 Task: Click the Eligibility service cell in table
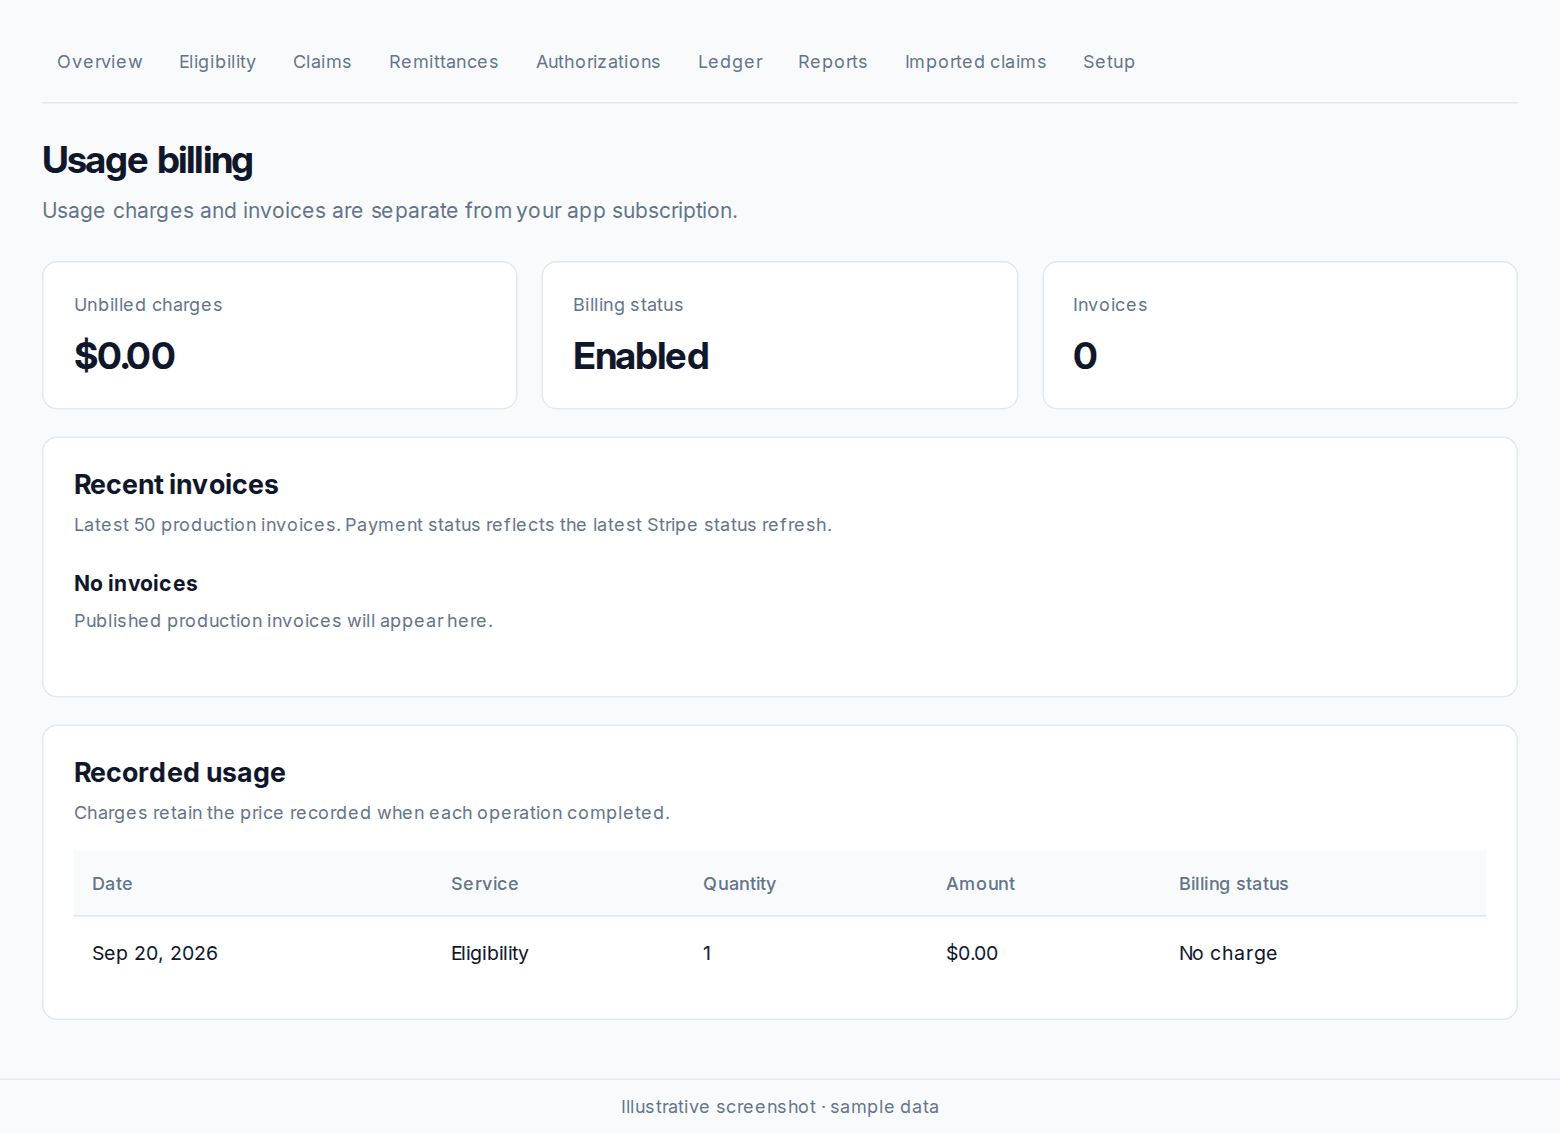pos(489,953)
